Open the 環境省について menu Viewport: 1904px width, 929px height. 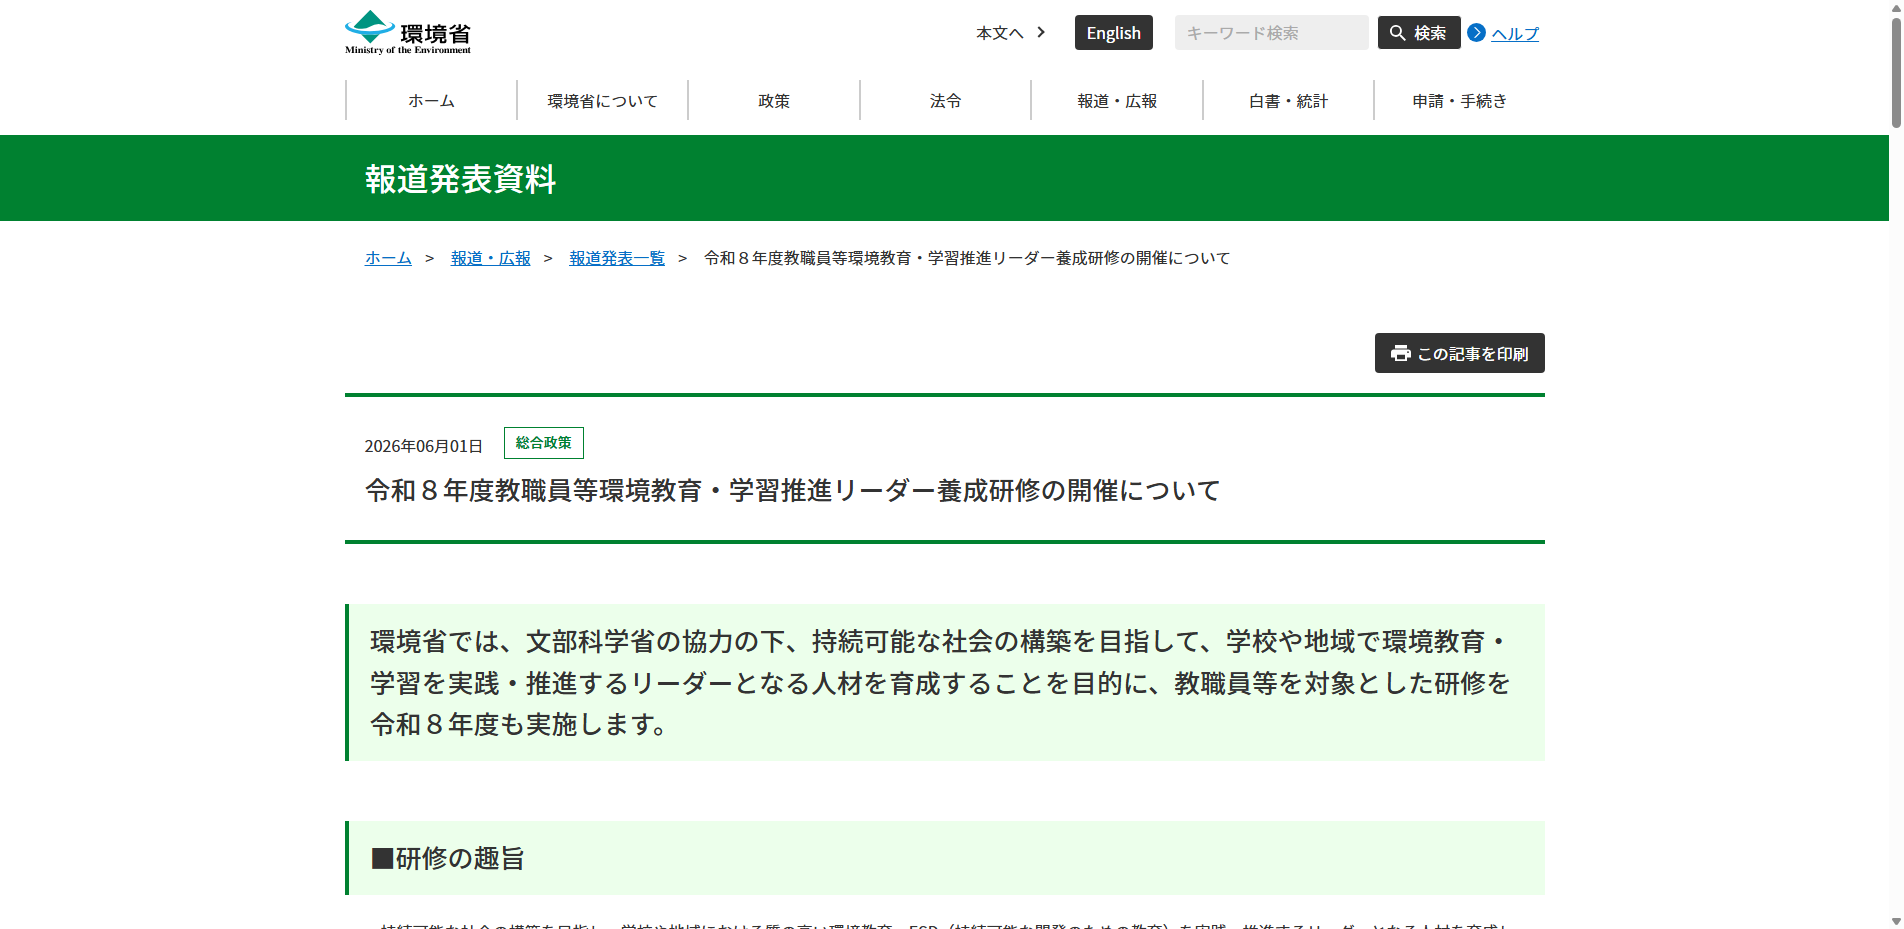tap(602, 101)
